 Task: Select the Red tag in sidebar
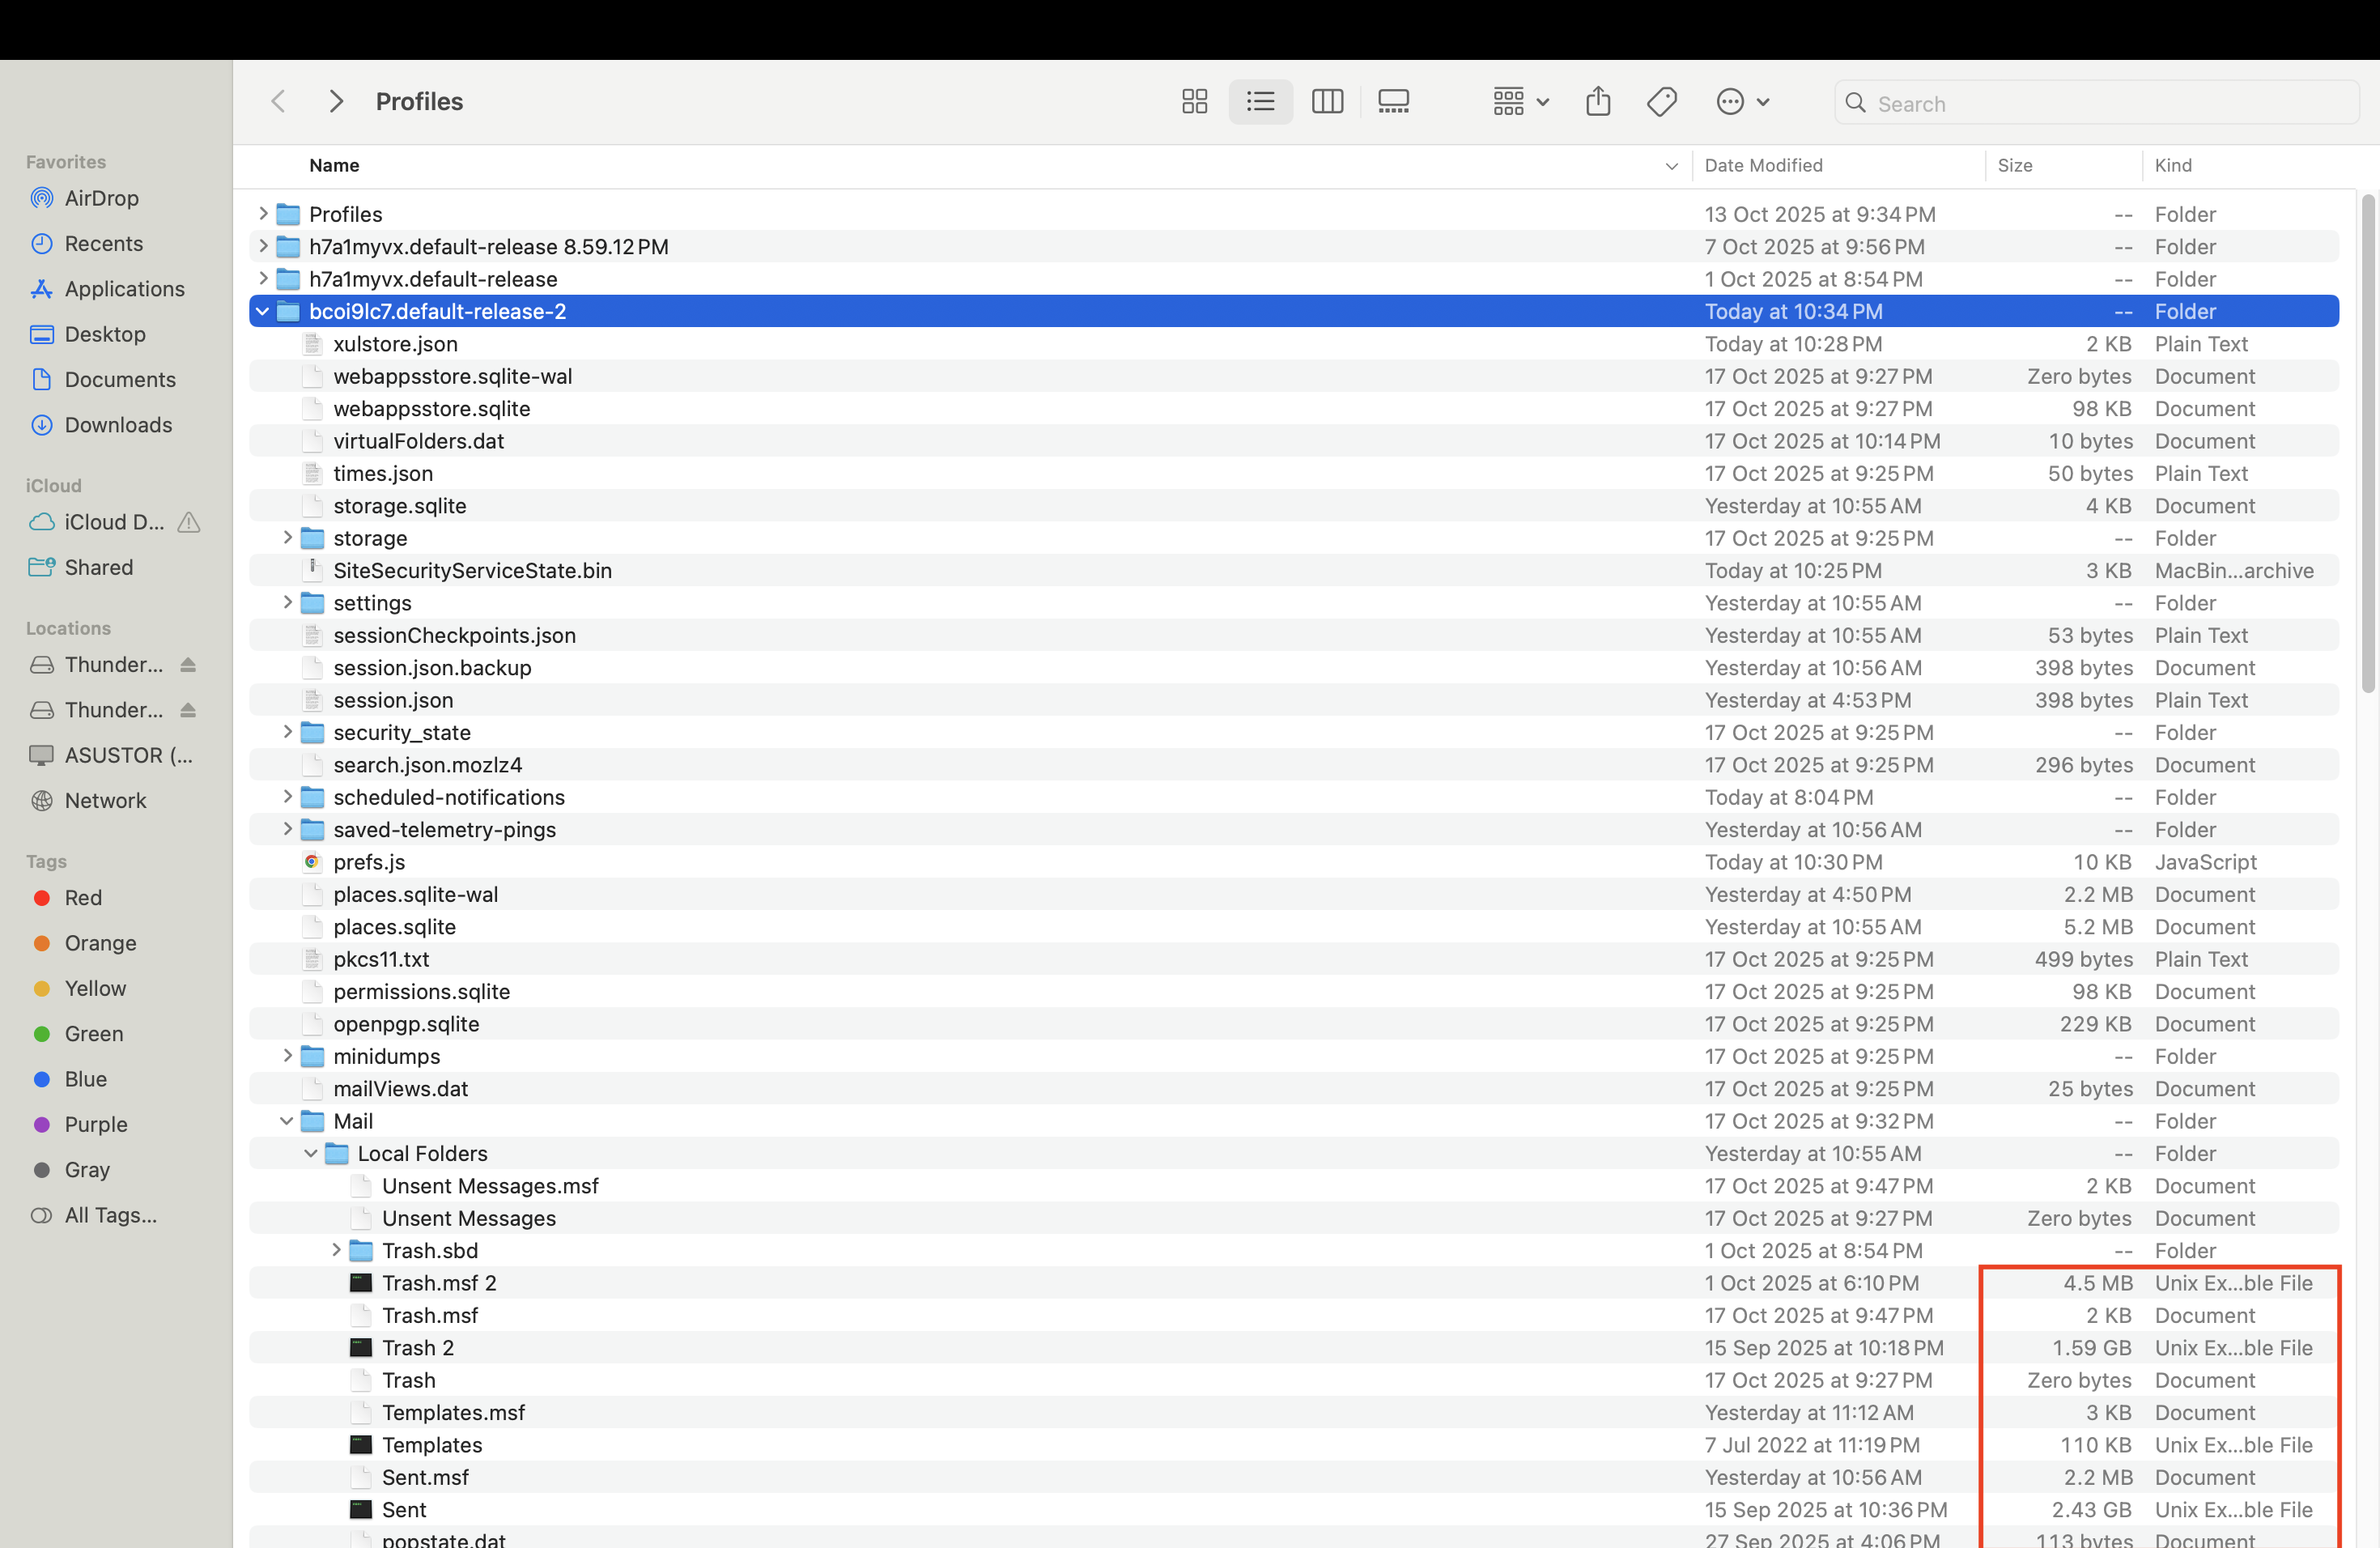point(83,898)
